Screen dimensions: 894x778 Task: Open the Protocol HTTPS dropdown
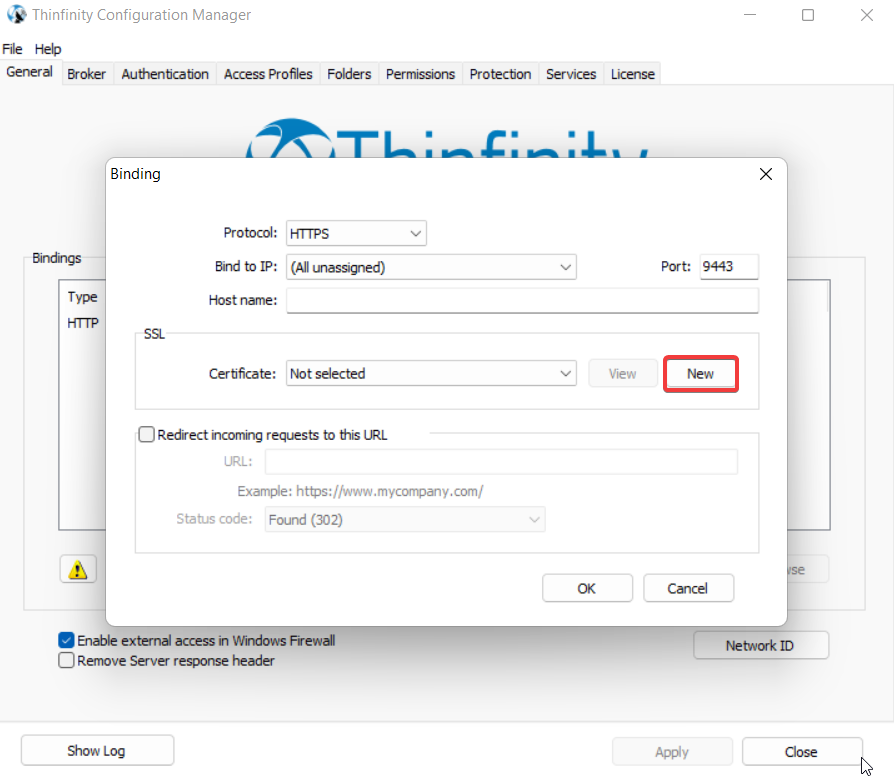[356, 233]
